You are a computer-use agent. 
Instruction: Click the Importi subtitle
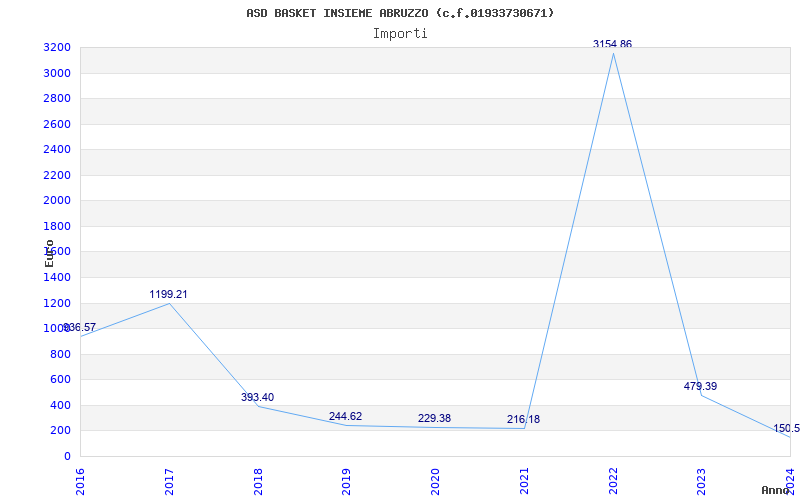(400, 34)
